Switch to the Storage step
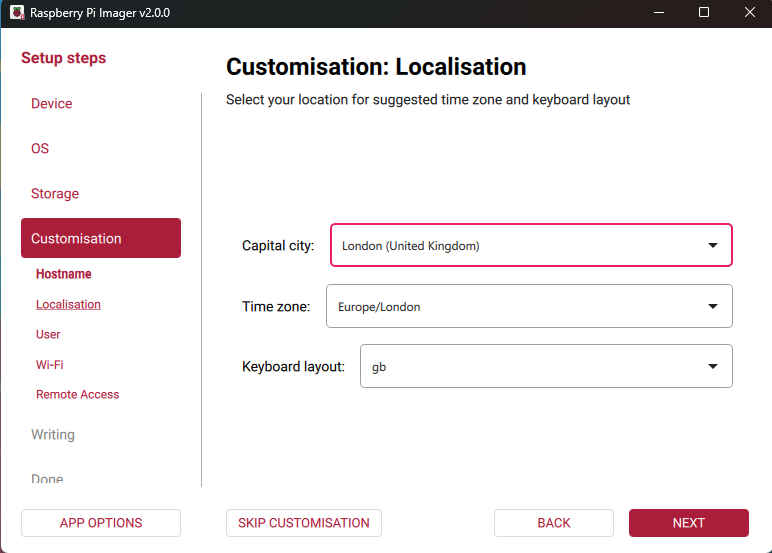This screenshot has height=553, width=772. (x=55, y=194)
